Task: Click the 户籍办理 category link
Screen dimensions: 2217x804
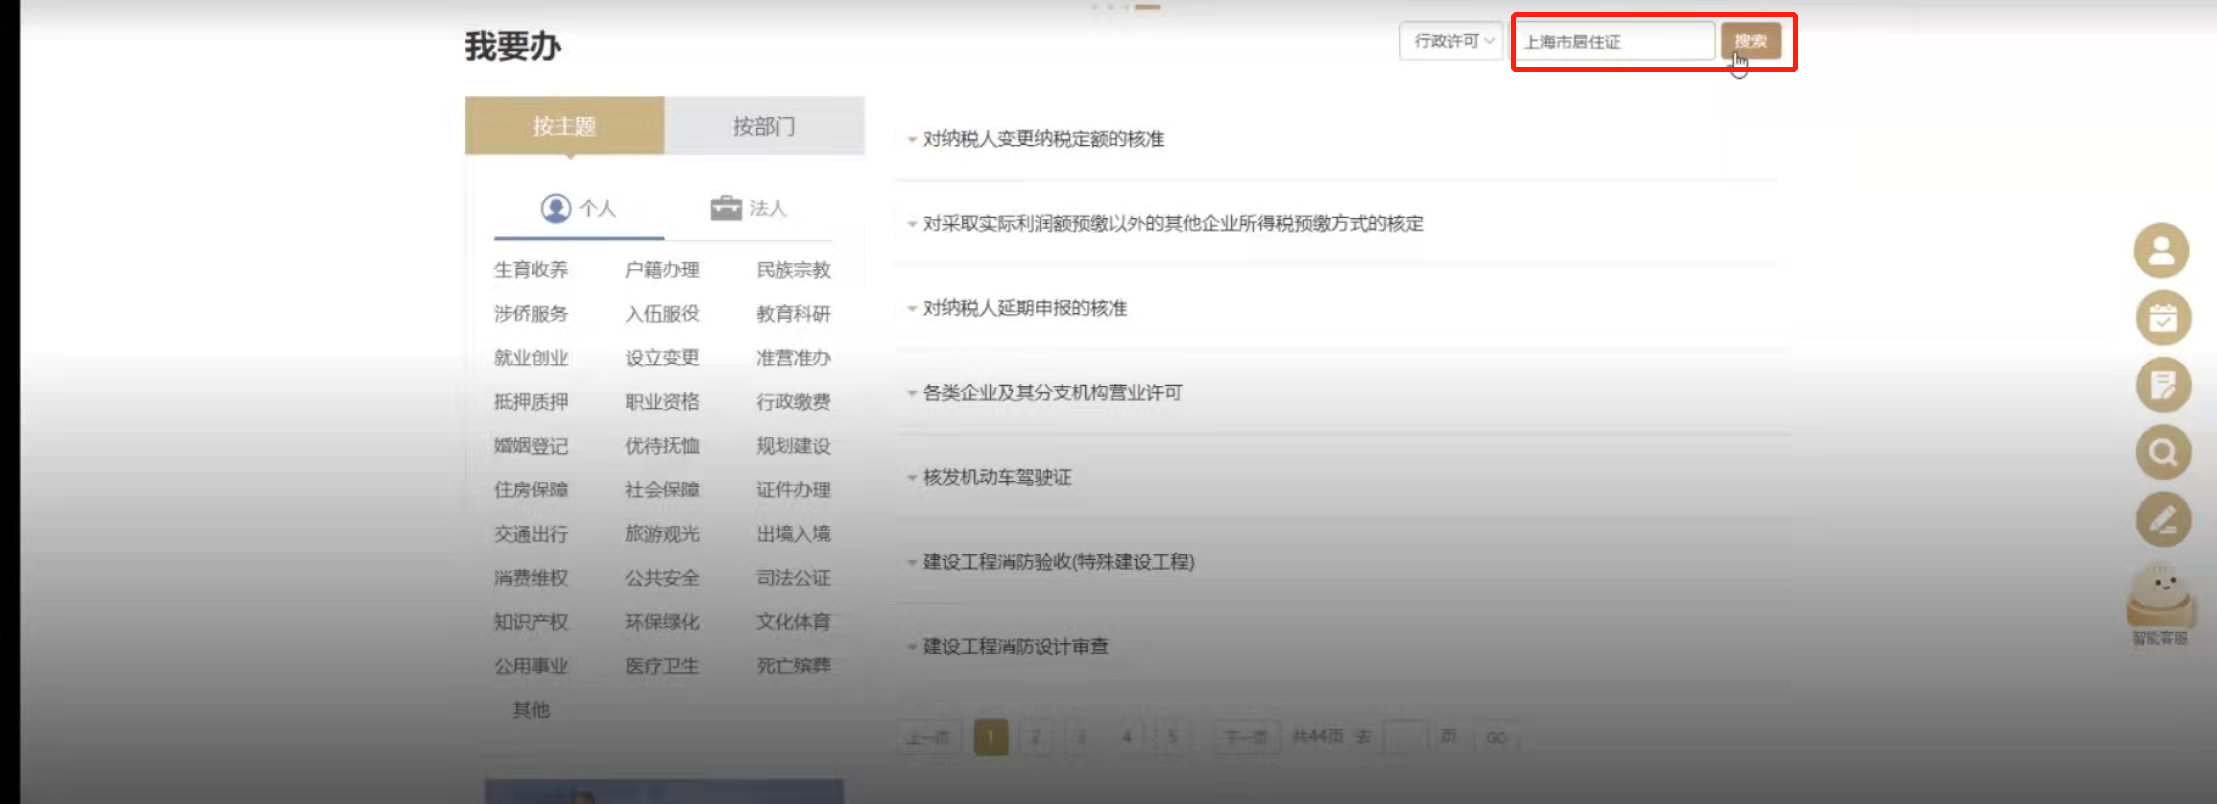Action: pos(662,270)
